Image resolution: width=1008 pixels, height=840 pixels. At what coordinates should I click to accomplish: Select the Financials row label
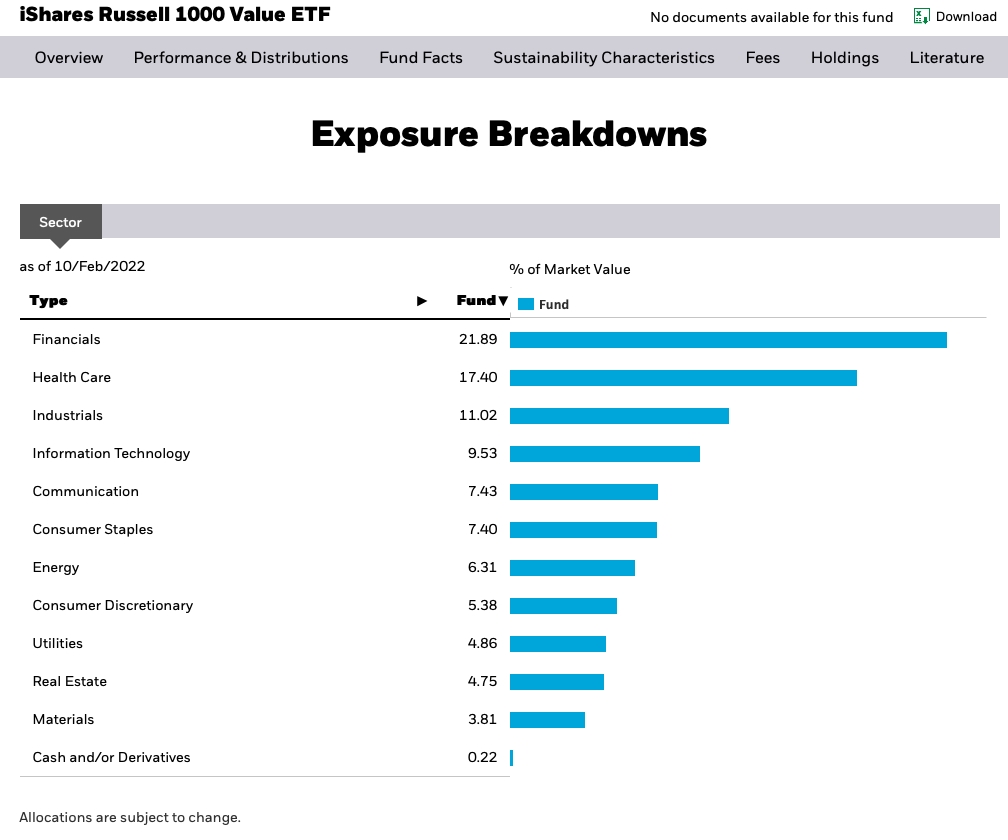(x=66, y=339)
